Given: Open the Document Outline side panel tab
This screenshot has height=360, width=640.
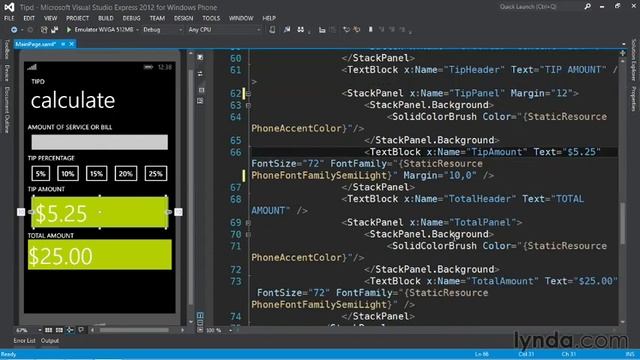Looking at the screenshot, I should point(7,110).
